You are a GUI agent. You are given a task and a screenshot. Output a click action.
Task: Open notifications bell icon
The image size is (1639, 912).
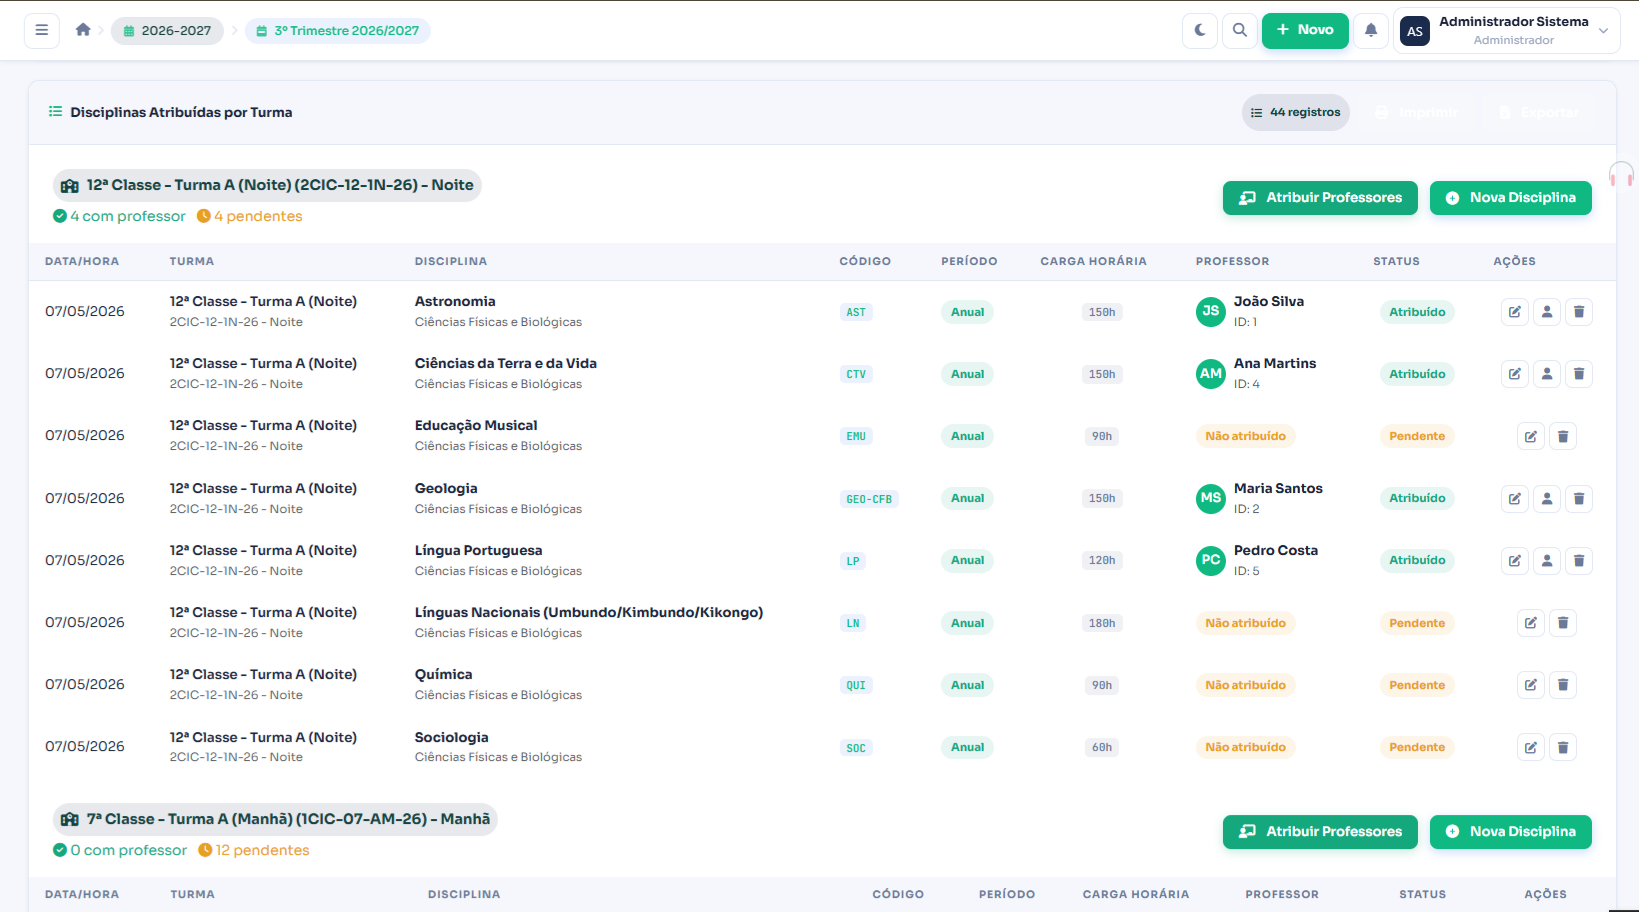coord(1371,30)
